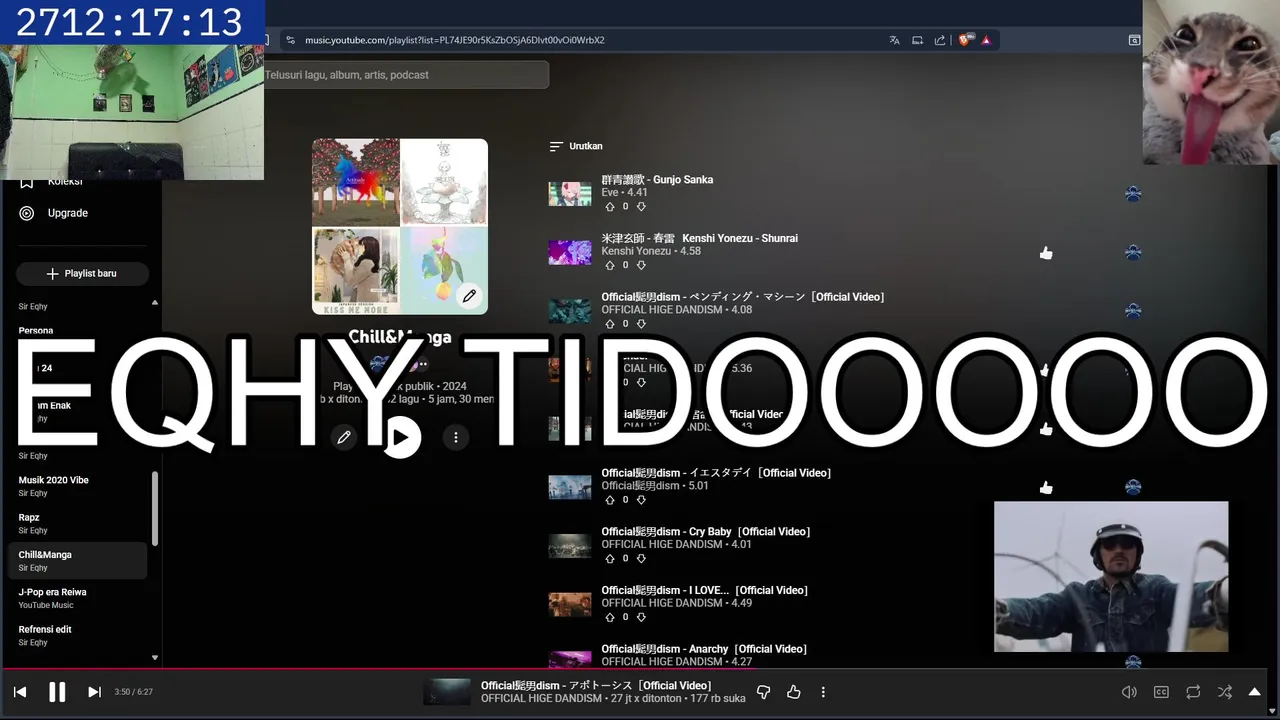Toggle shuffle in player bar

tap(1225, 692)
